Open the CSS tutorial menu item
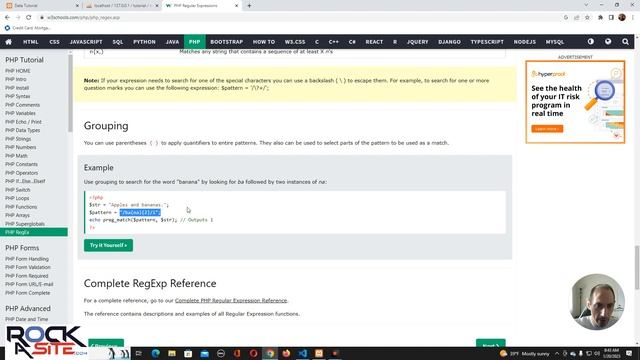Viewport: 640px width, 360px height. pos(54,42)
